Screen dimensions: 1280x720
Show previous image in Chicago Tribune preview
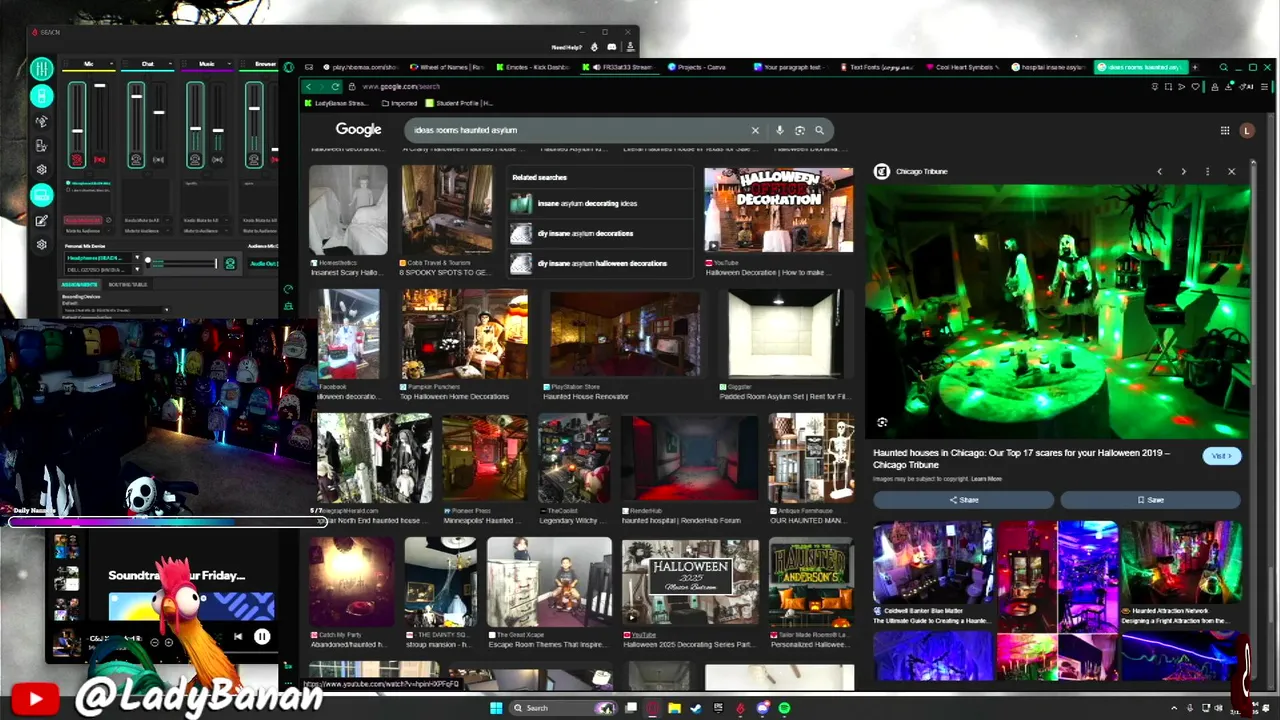[x=1159, y=172]
